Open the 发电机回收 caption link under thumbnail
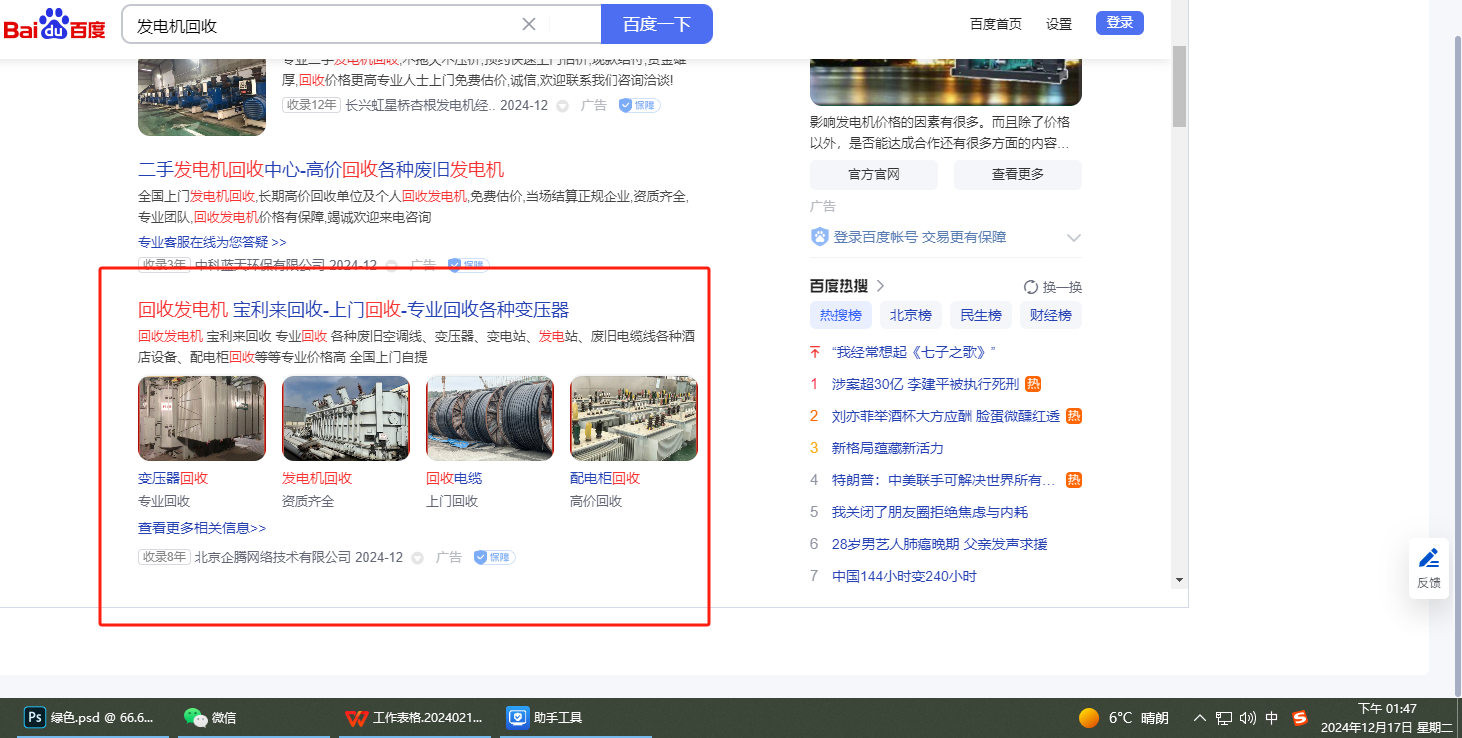Image resolution: width=1462 pixels, height=738 pixels. [x=317, y=478]
